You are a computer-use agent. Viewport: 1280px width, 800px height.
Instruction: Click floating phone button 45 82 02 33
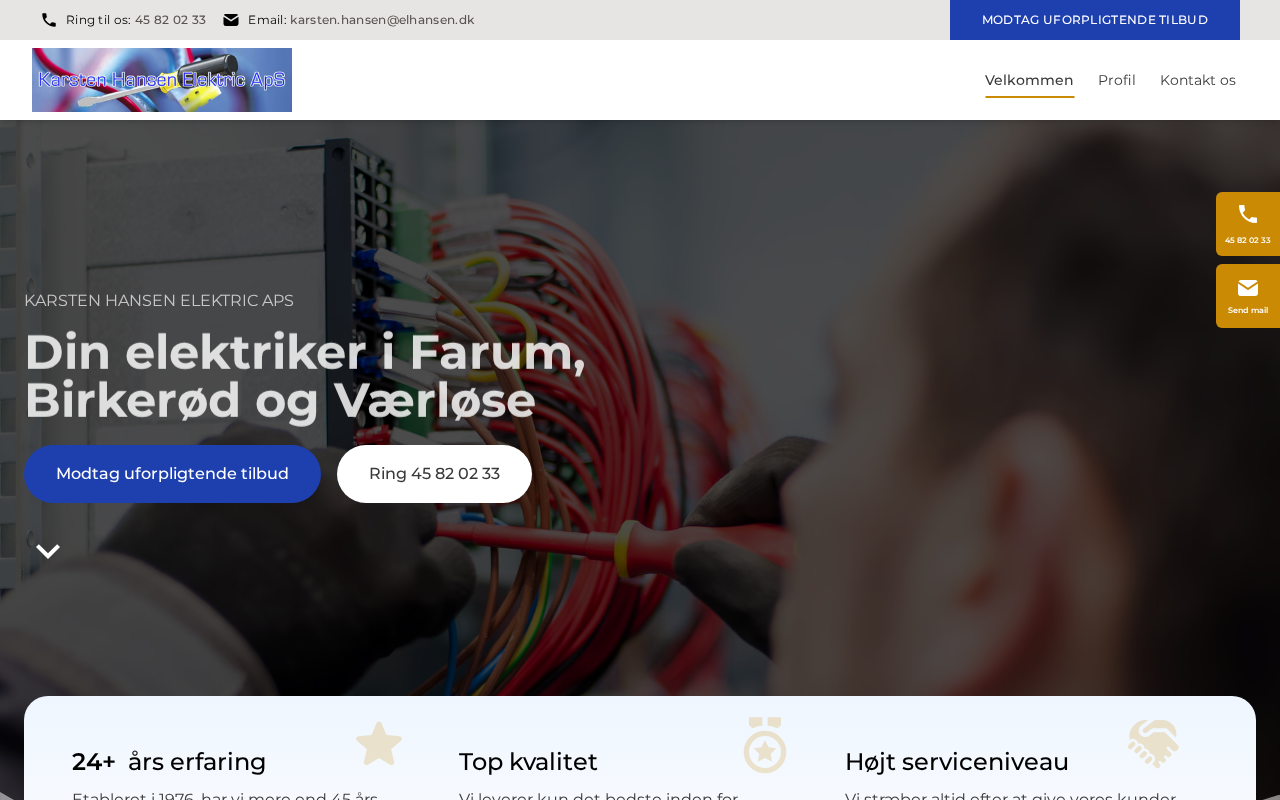(x=1248, y=224)
